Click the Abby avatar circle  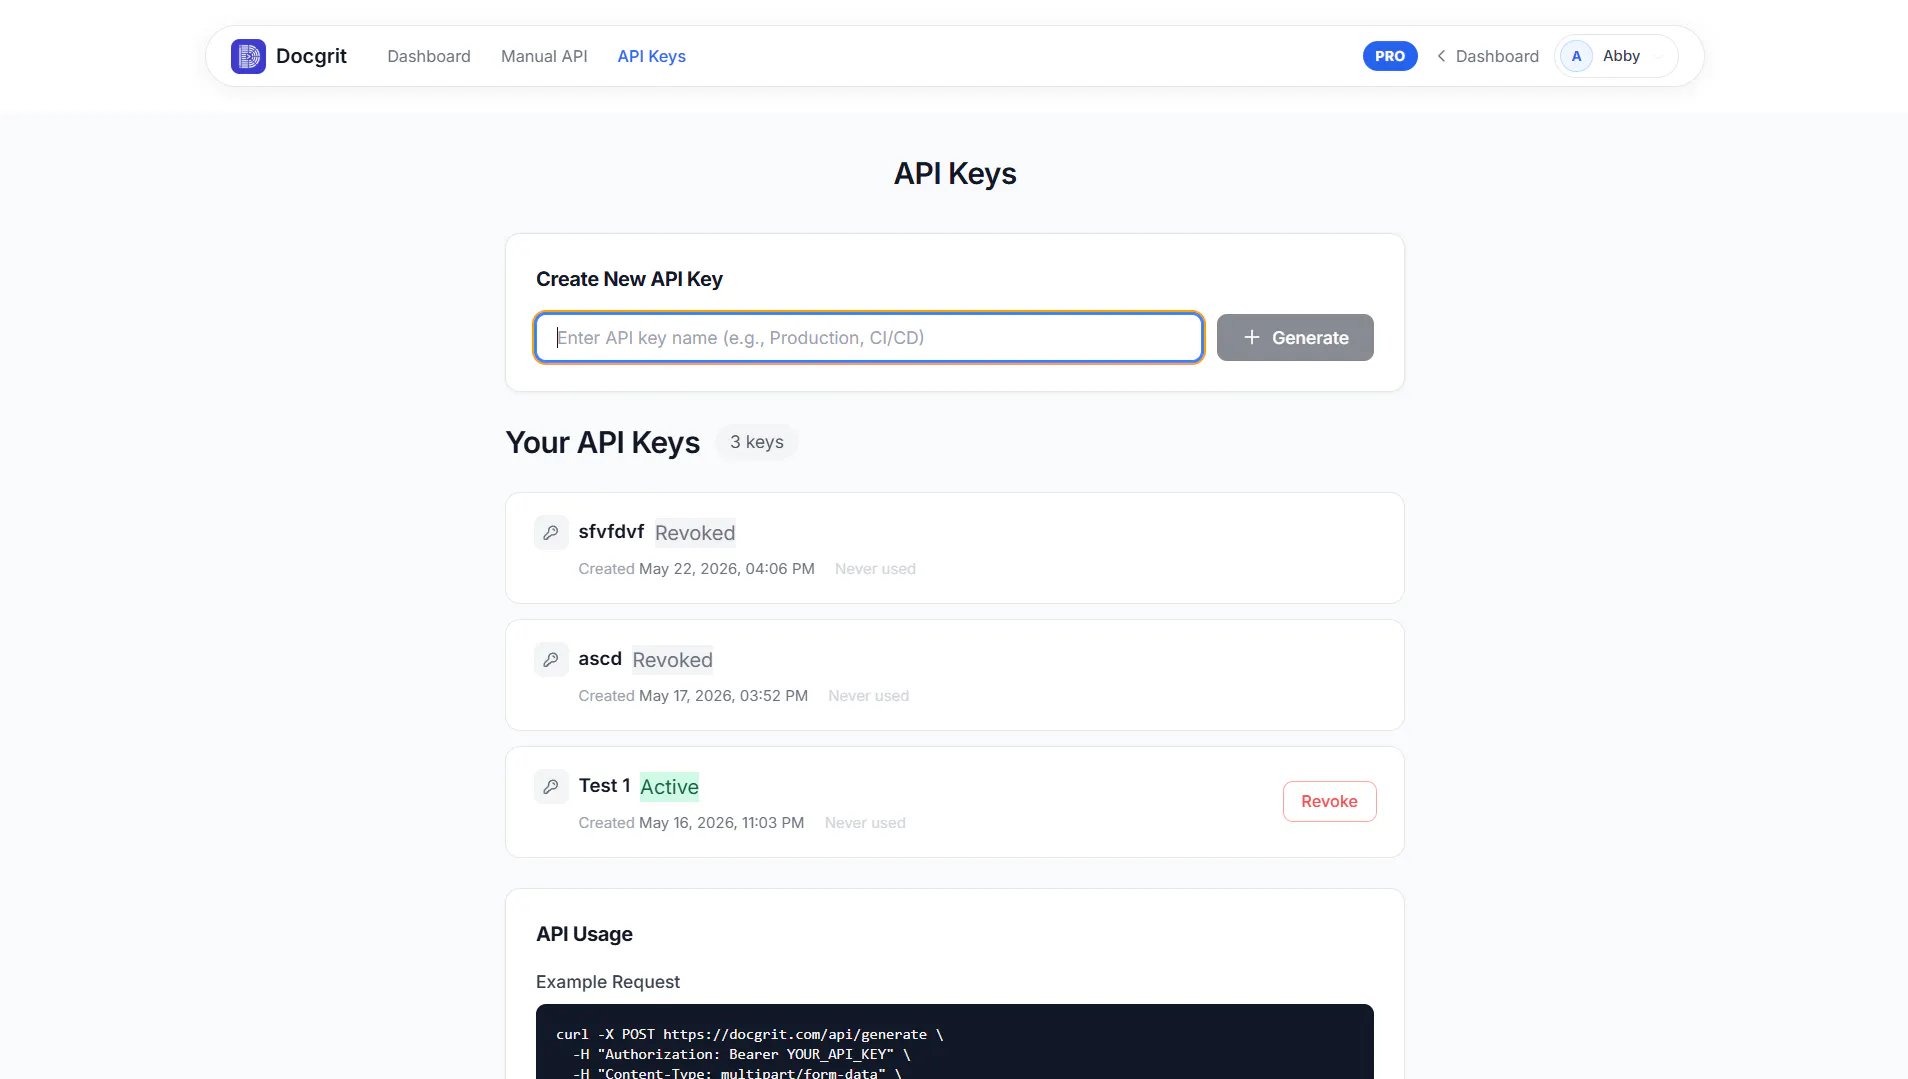tap(1577, 56)
